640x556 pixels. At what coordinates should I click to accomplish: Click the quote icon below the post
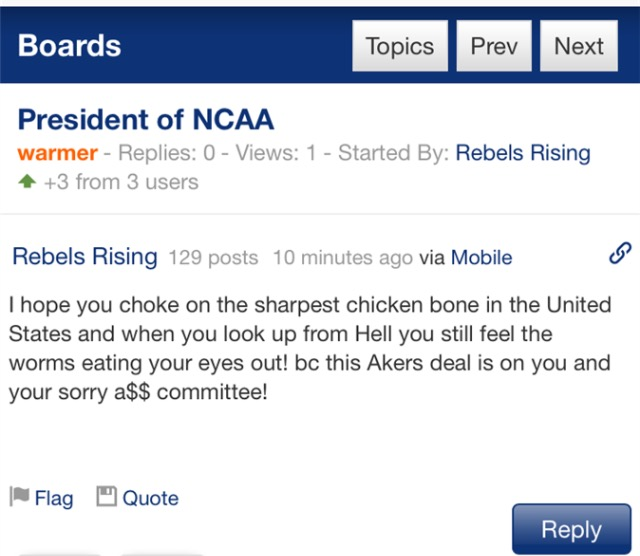coord(106,496)
